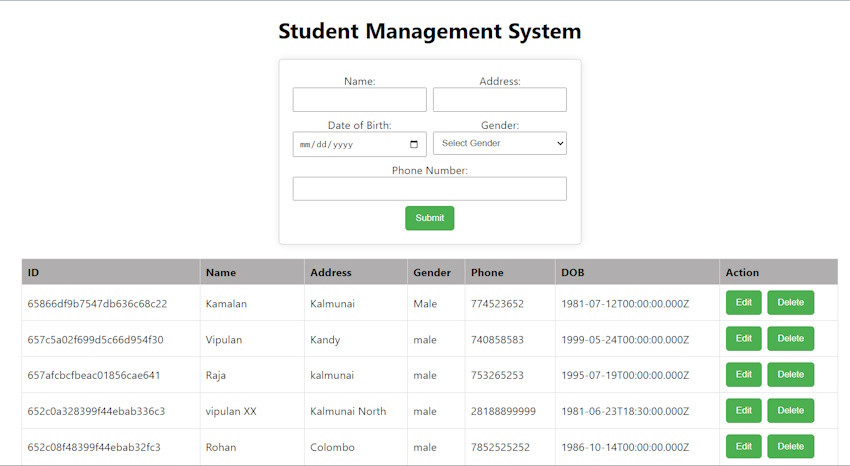Click the Date of Birth field

click(359, 144)
